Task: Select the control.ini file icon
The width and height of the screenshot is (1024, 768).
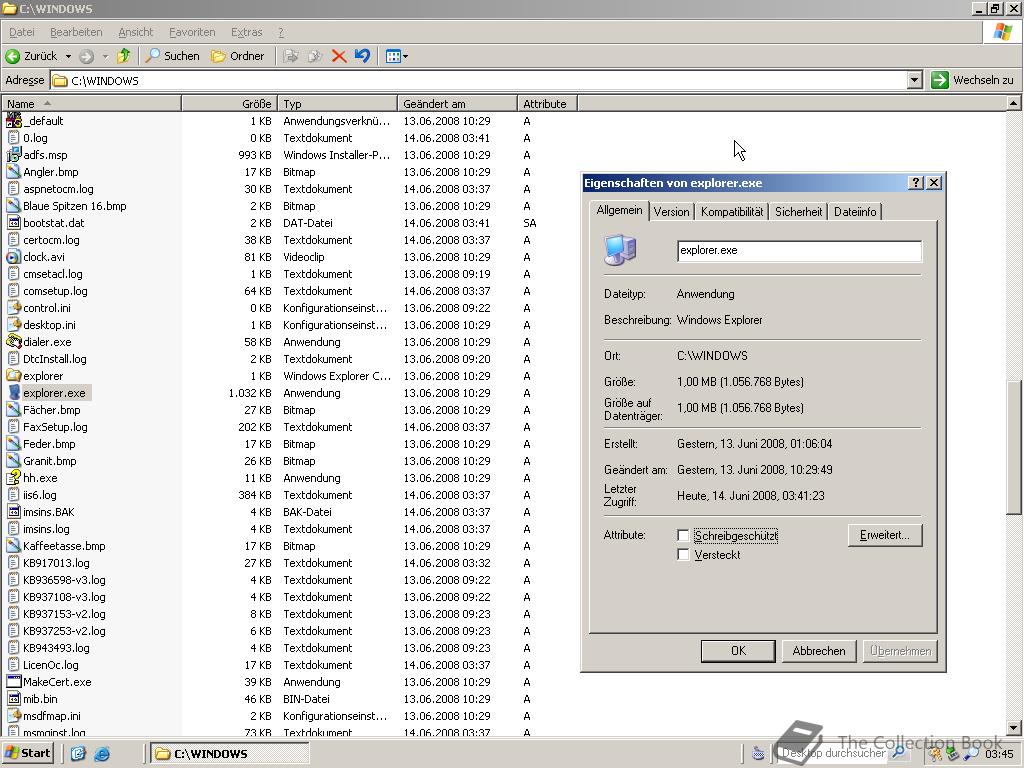Action: pos(14,308)
